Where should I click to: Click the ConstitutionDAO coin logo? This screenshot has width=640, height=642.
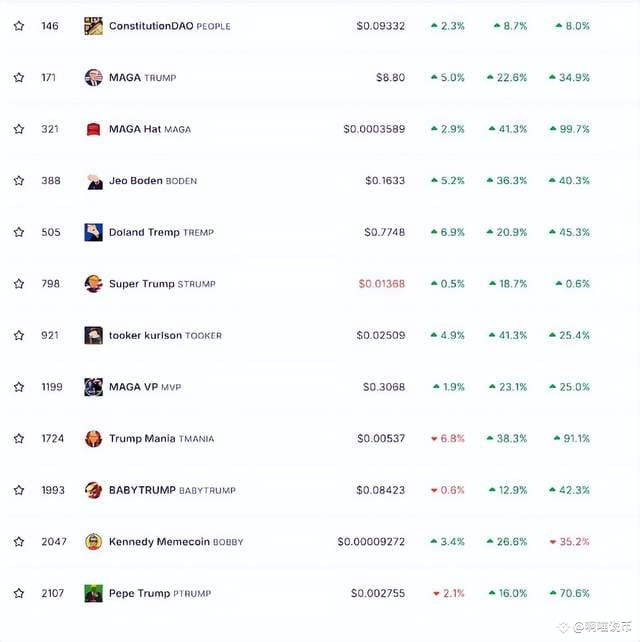tap(93, 26)
